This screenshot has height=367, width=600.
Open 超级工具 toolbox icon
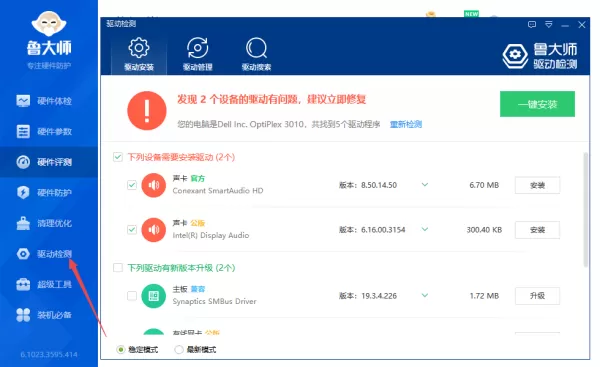(x=23, y=284)
